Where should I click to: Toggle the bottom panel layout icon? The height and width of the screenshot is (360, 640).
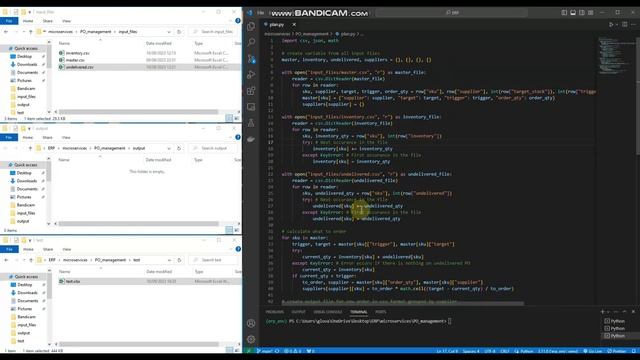[573, 13]
